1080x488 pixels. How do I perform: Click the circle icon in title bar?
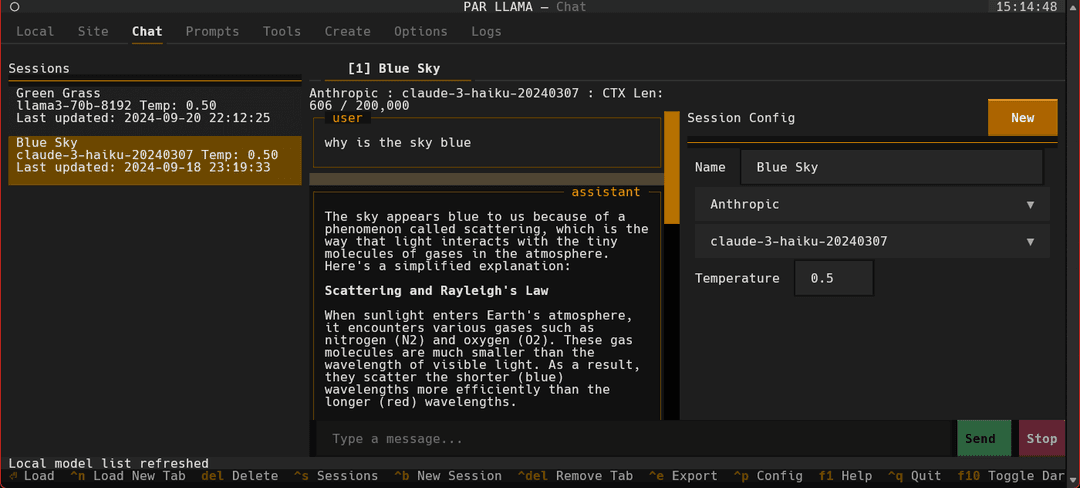(14, 7)
